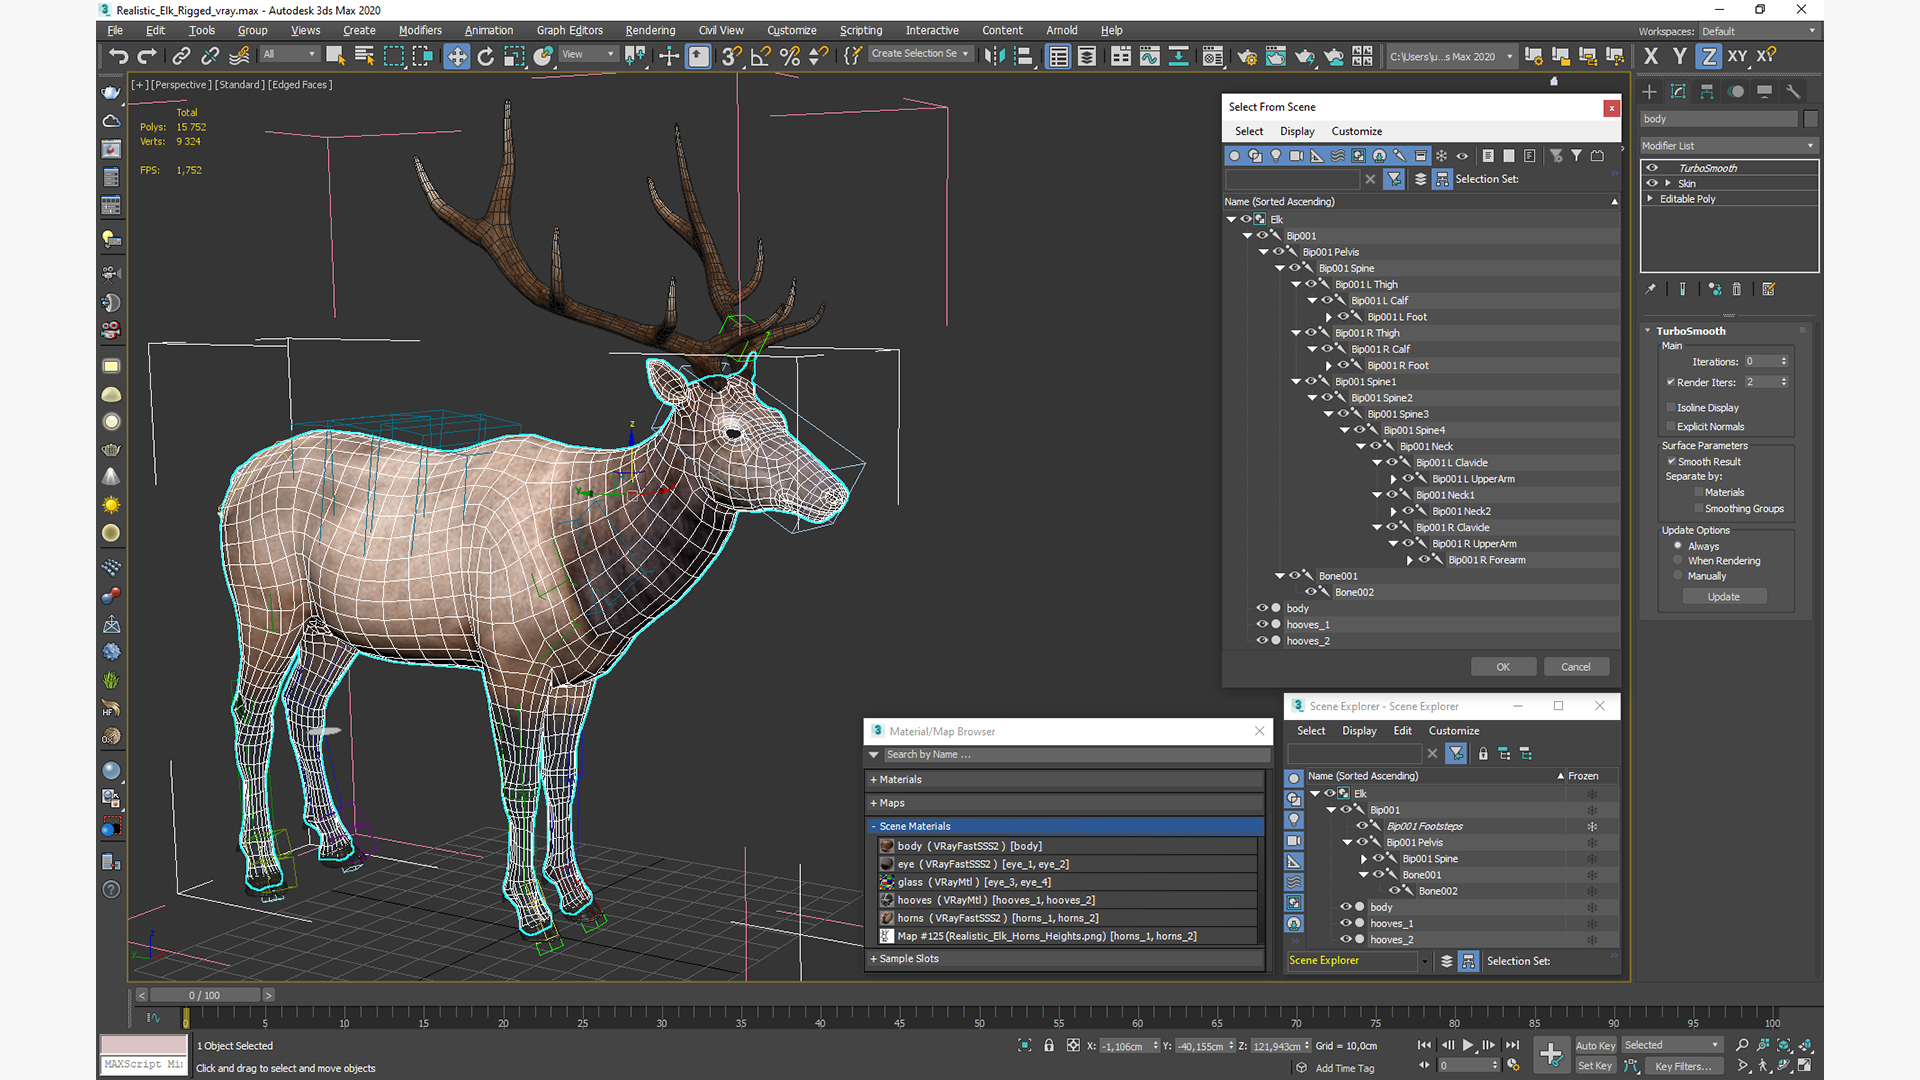Screen dimensions: 1920x1080
Task: Open the Graph Editors menu
Action: 569,30
